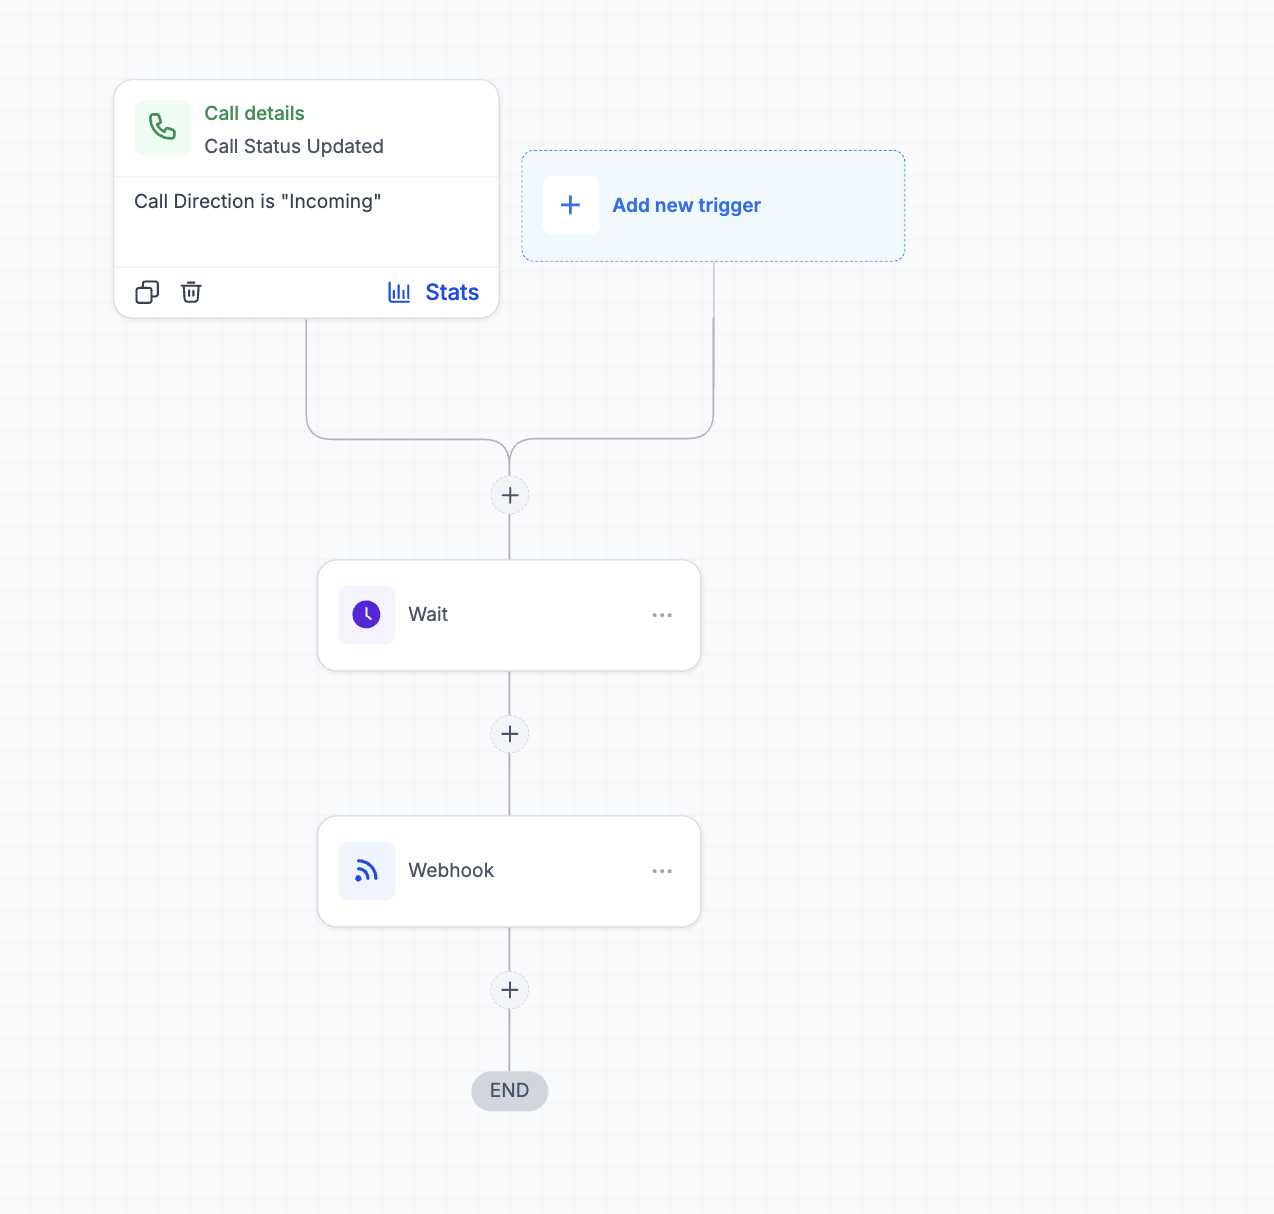This screenshot has height=1214, width=1274.
Task: Add a step above the Wait node
Action: [510, 495]
